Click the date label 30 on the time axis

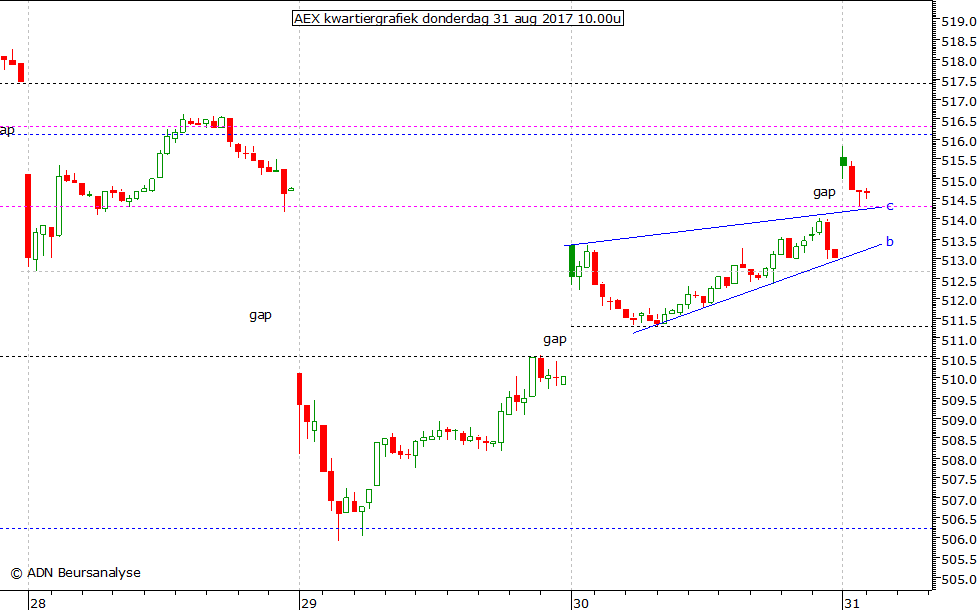[581, 603]
